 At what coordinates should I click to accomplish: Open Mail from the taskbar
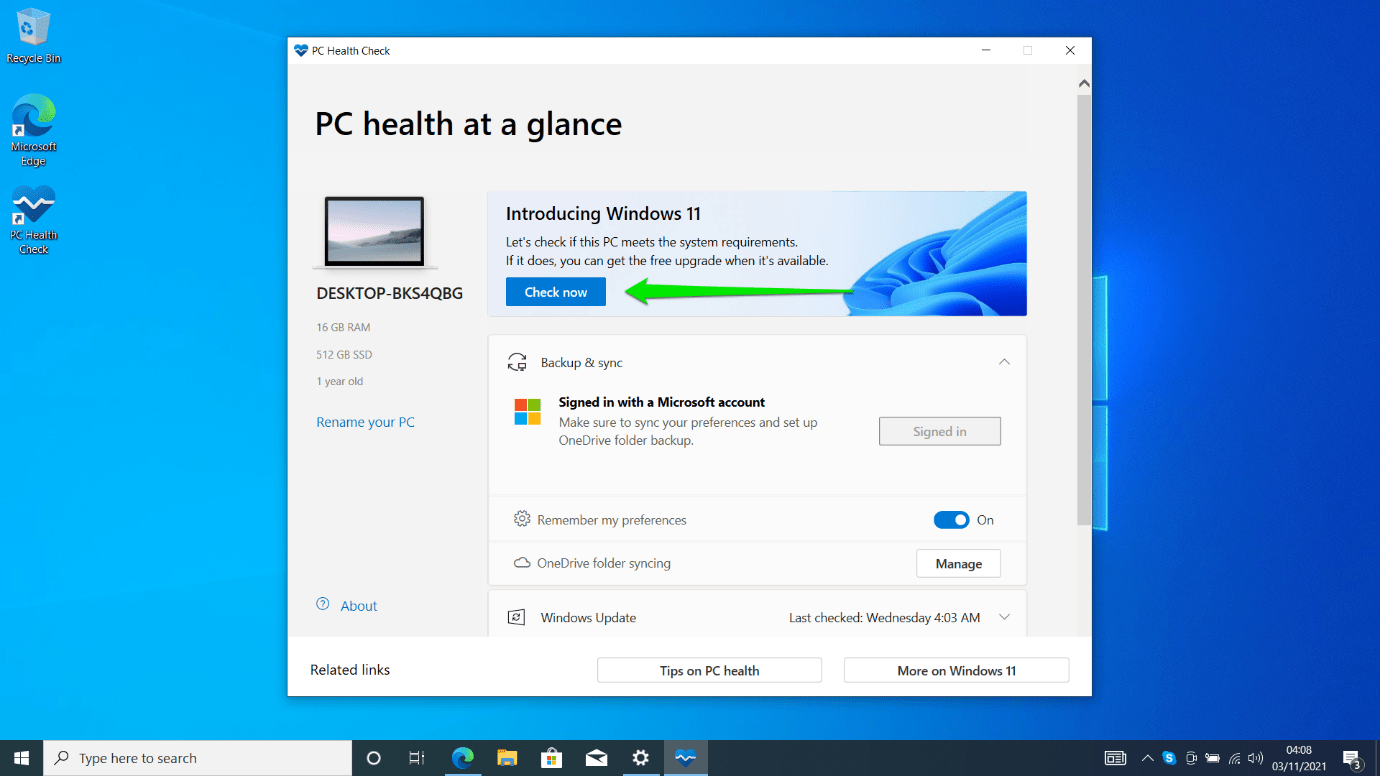click(x=596, y=758)
